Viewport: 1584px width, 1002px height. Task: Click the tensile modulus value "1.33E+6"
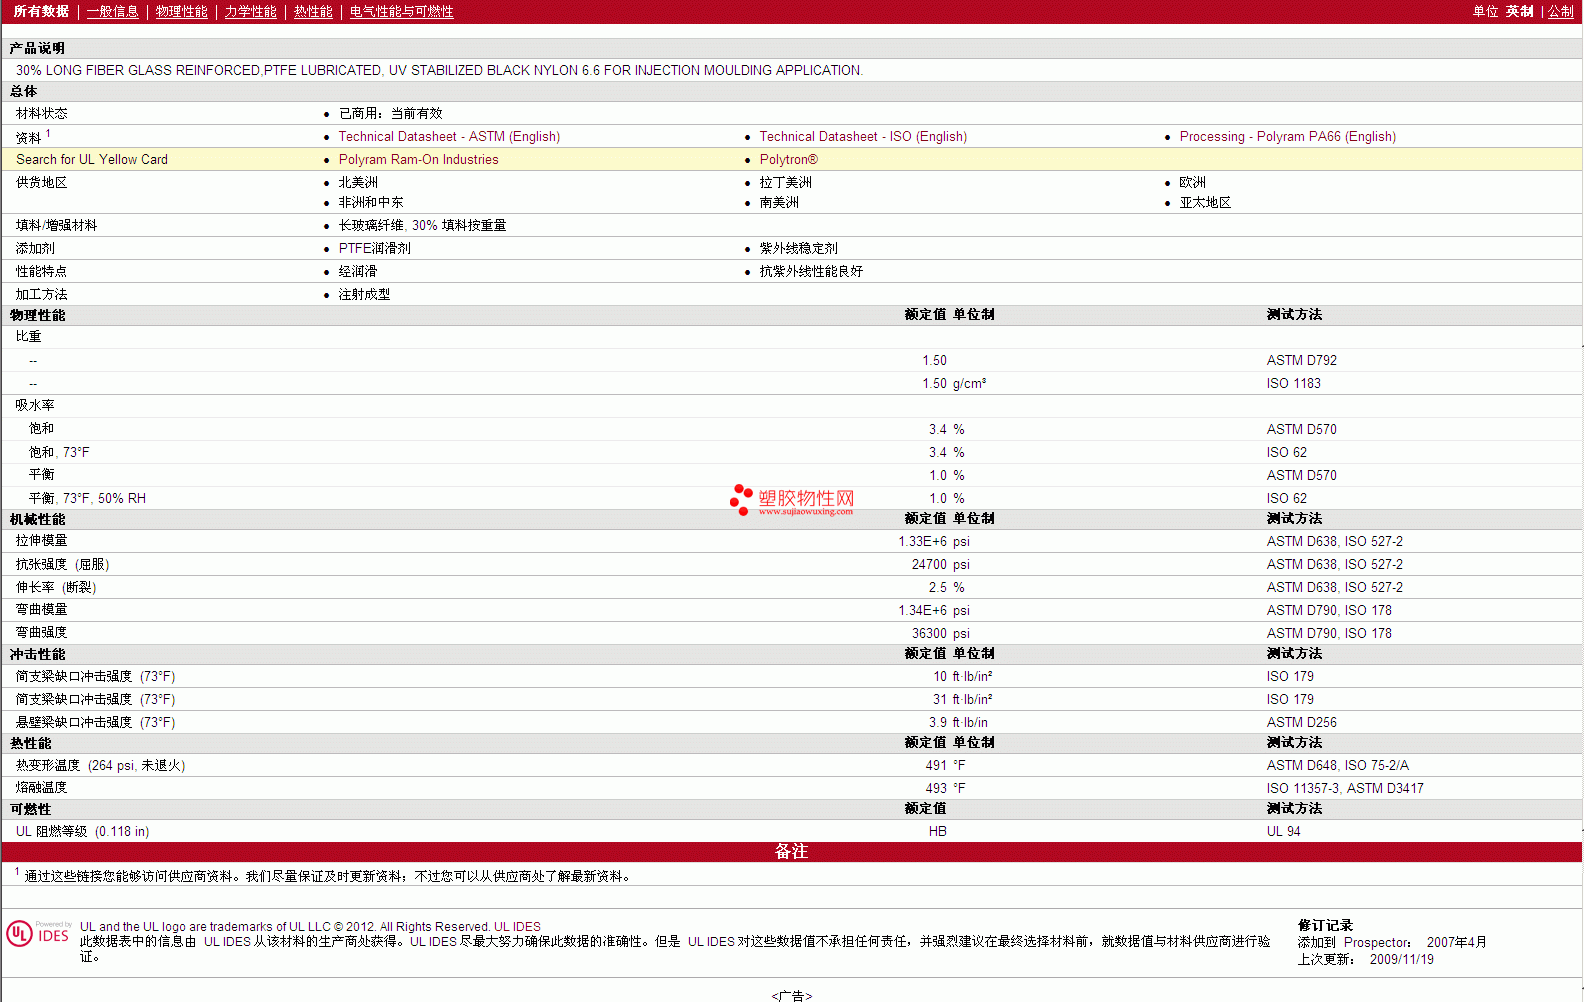922,542
